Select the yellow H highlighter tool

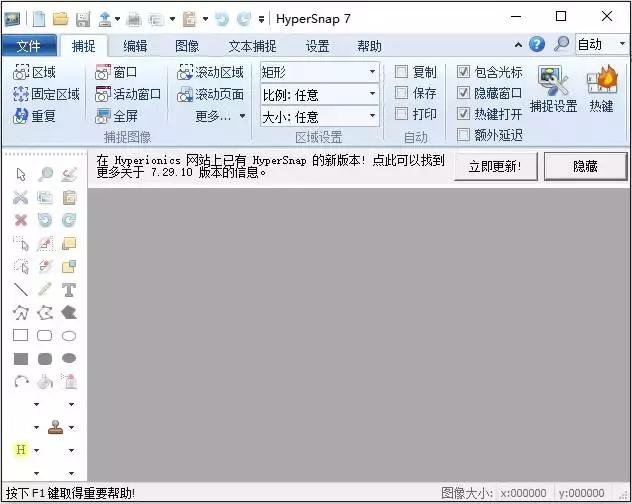coord(21,450)
